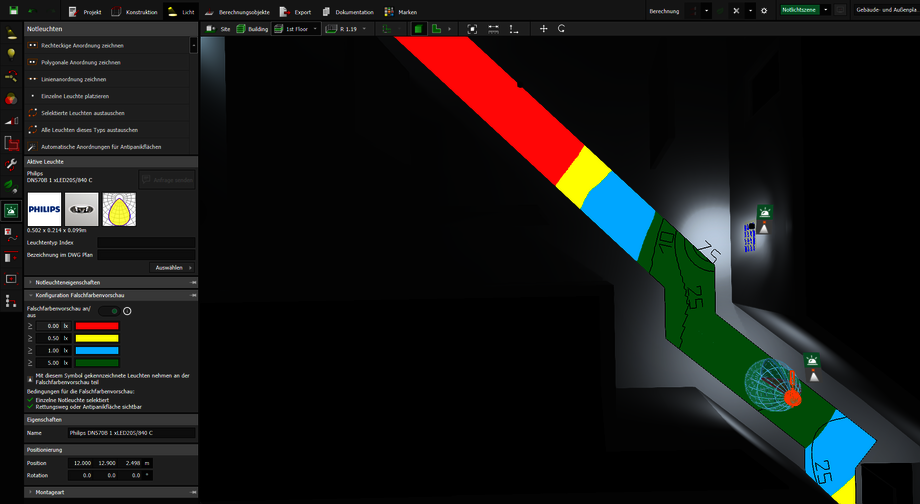The image size is (920, 504).
Task: Click the Building navigation button
Action: pyautogui.click(x=251, y=29)
